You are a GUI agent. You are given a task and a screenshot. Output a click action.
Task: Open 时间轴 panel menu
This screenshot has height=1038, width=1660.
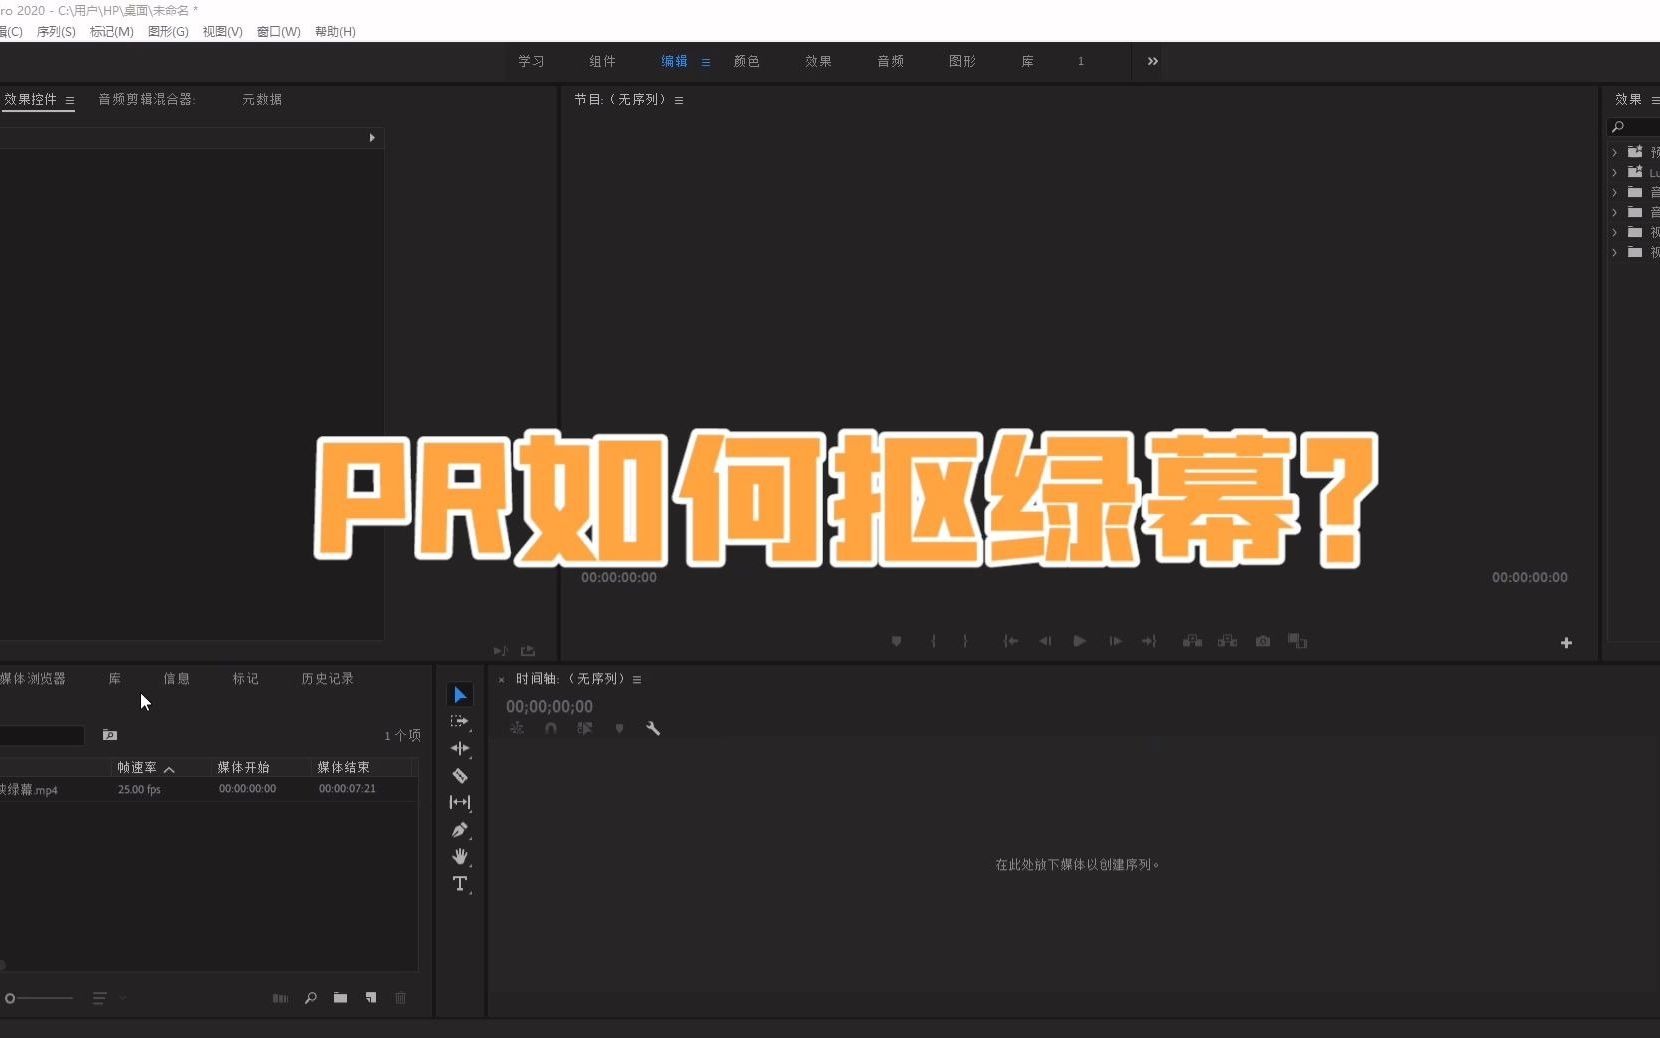pos(637,679)
